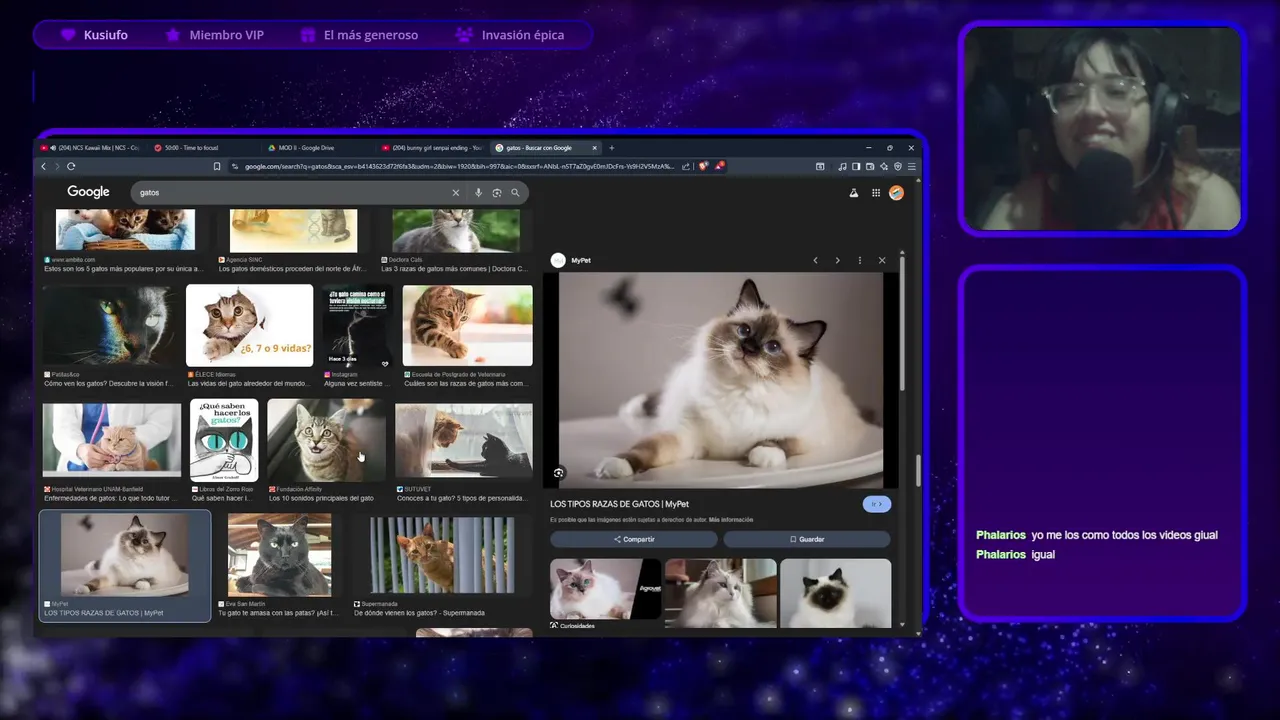Open a new browser tab with plus
Viewport: 1280px width, 720px height.
pyautogui.click(x=612, y=148)
